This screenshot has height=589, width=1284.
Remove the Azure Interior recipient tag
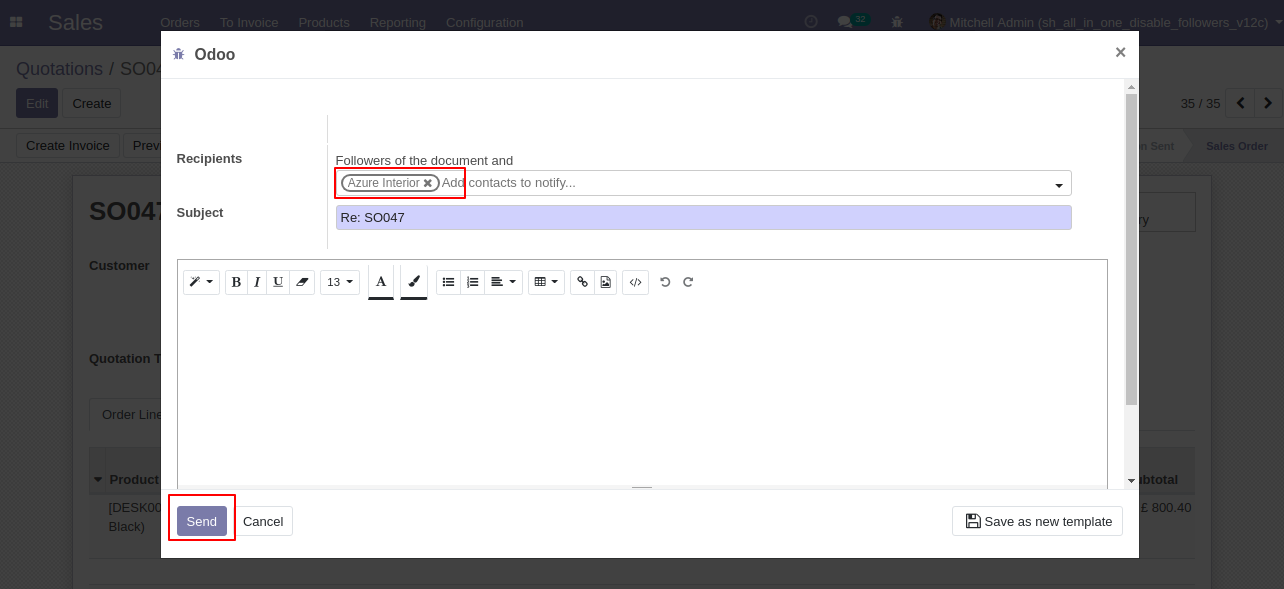point(428,183)
